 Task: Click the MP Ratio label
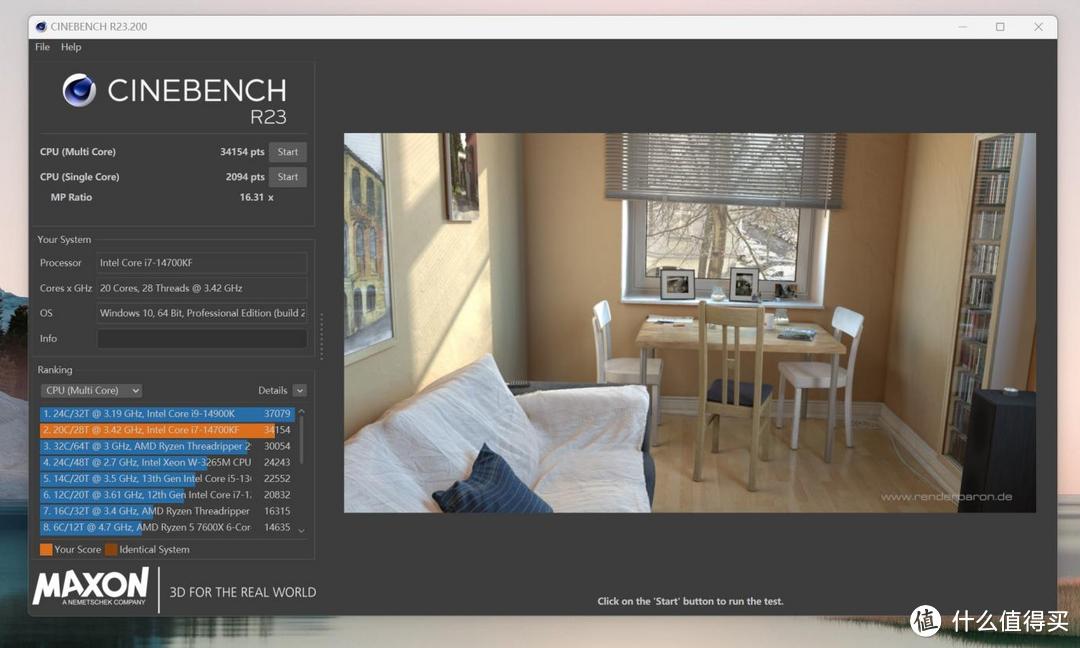pos(71,198)
